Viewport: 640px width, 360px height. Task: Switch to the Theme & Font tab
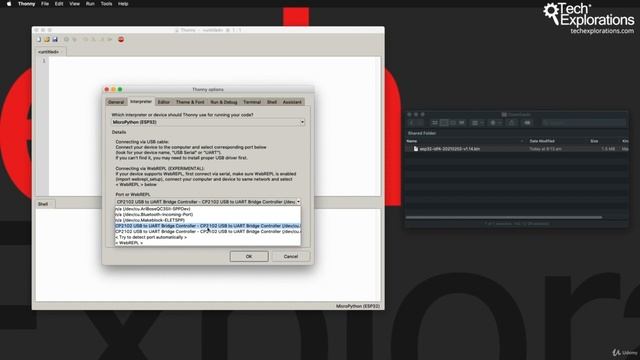tap(190, 102)
